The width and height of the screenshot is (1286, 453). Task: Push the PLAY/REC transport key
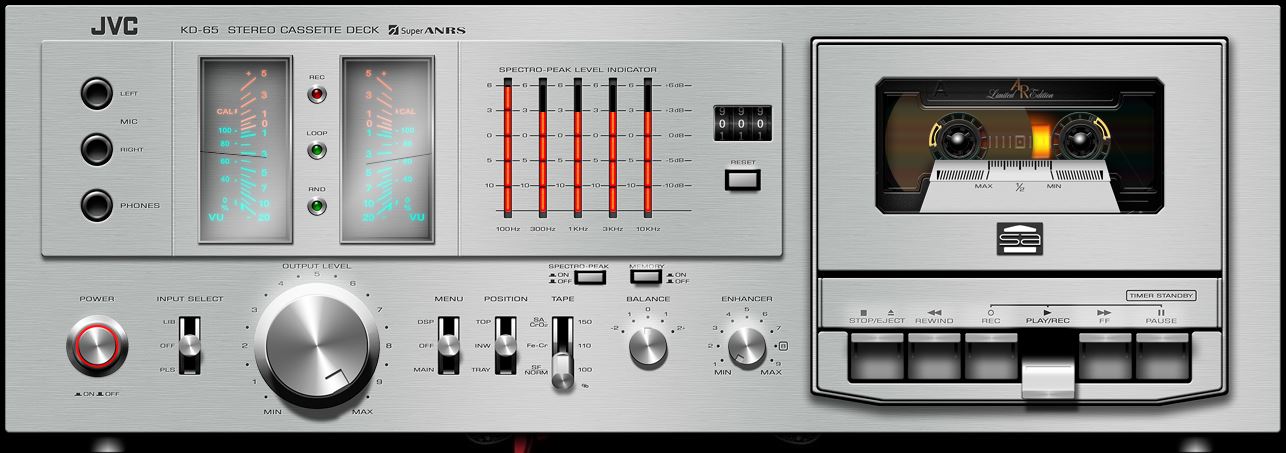[1048, 381]
